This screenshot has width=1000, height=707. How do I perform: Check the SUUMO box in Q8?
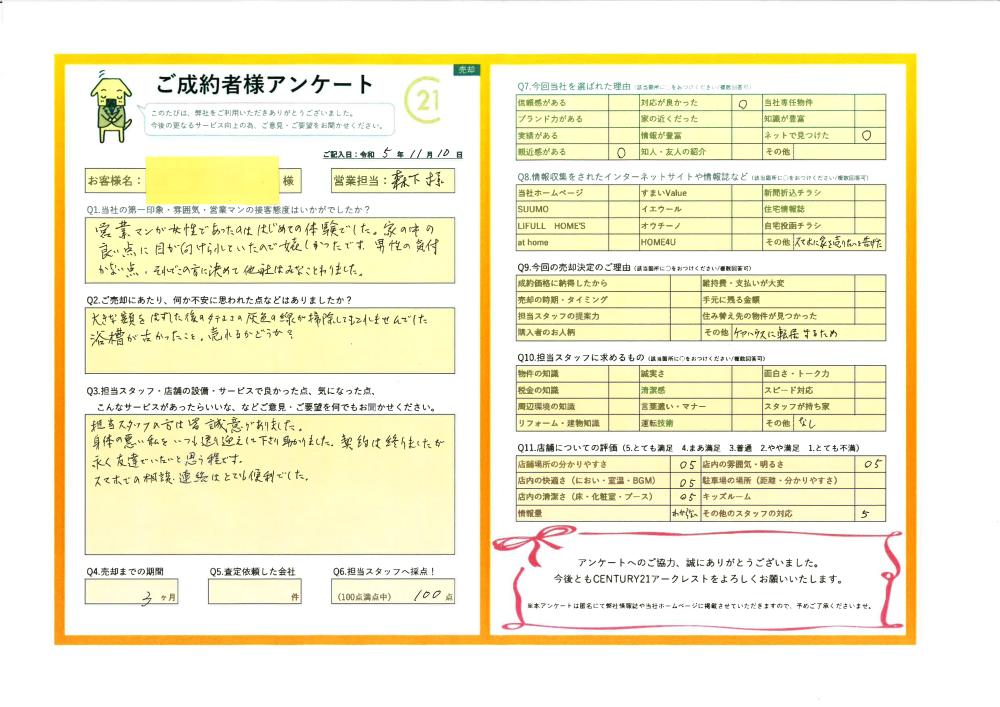619,209
